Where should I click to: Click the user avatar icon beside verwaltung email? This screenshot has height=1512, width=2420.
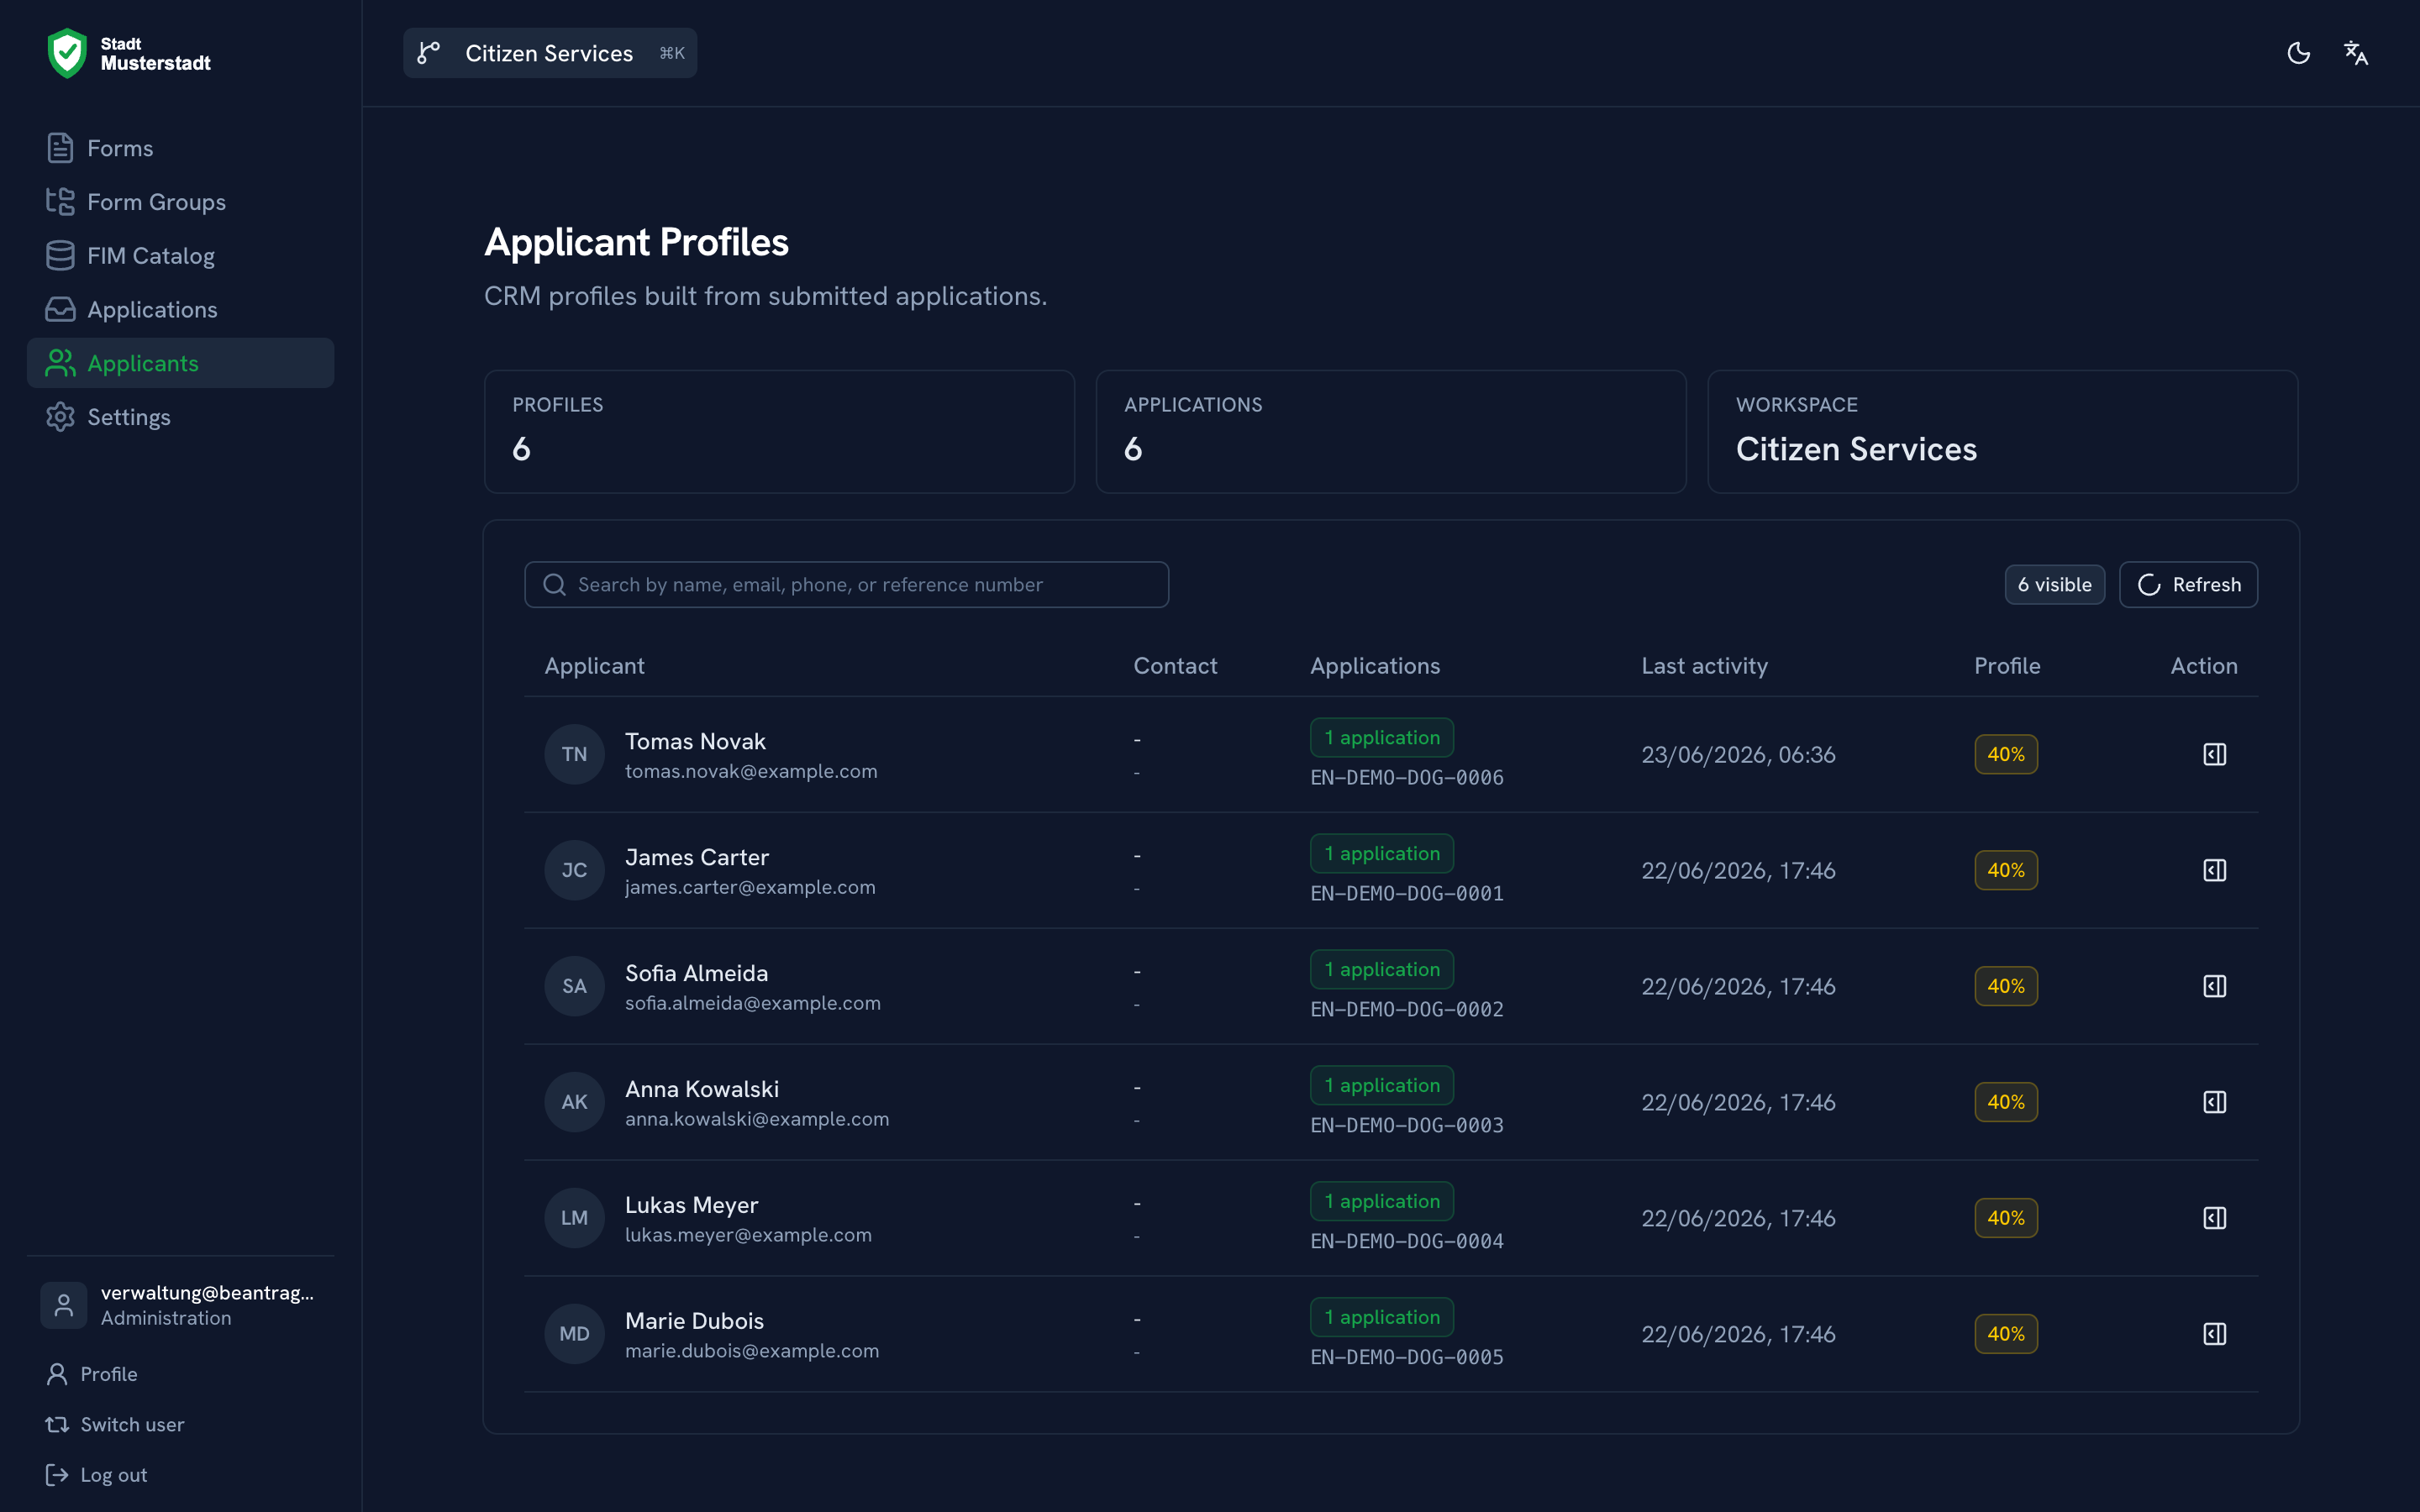pos(64,1305)
